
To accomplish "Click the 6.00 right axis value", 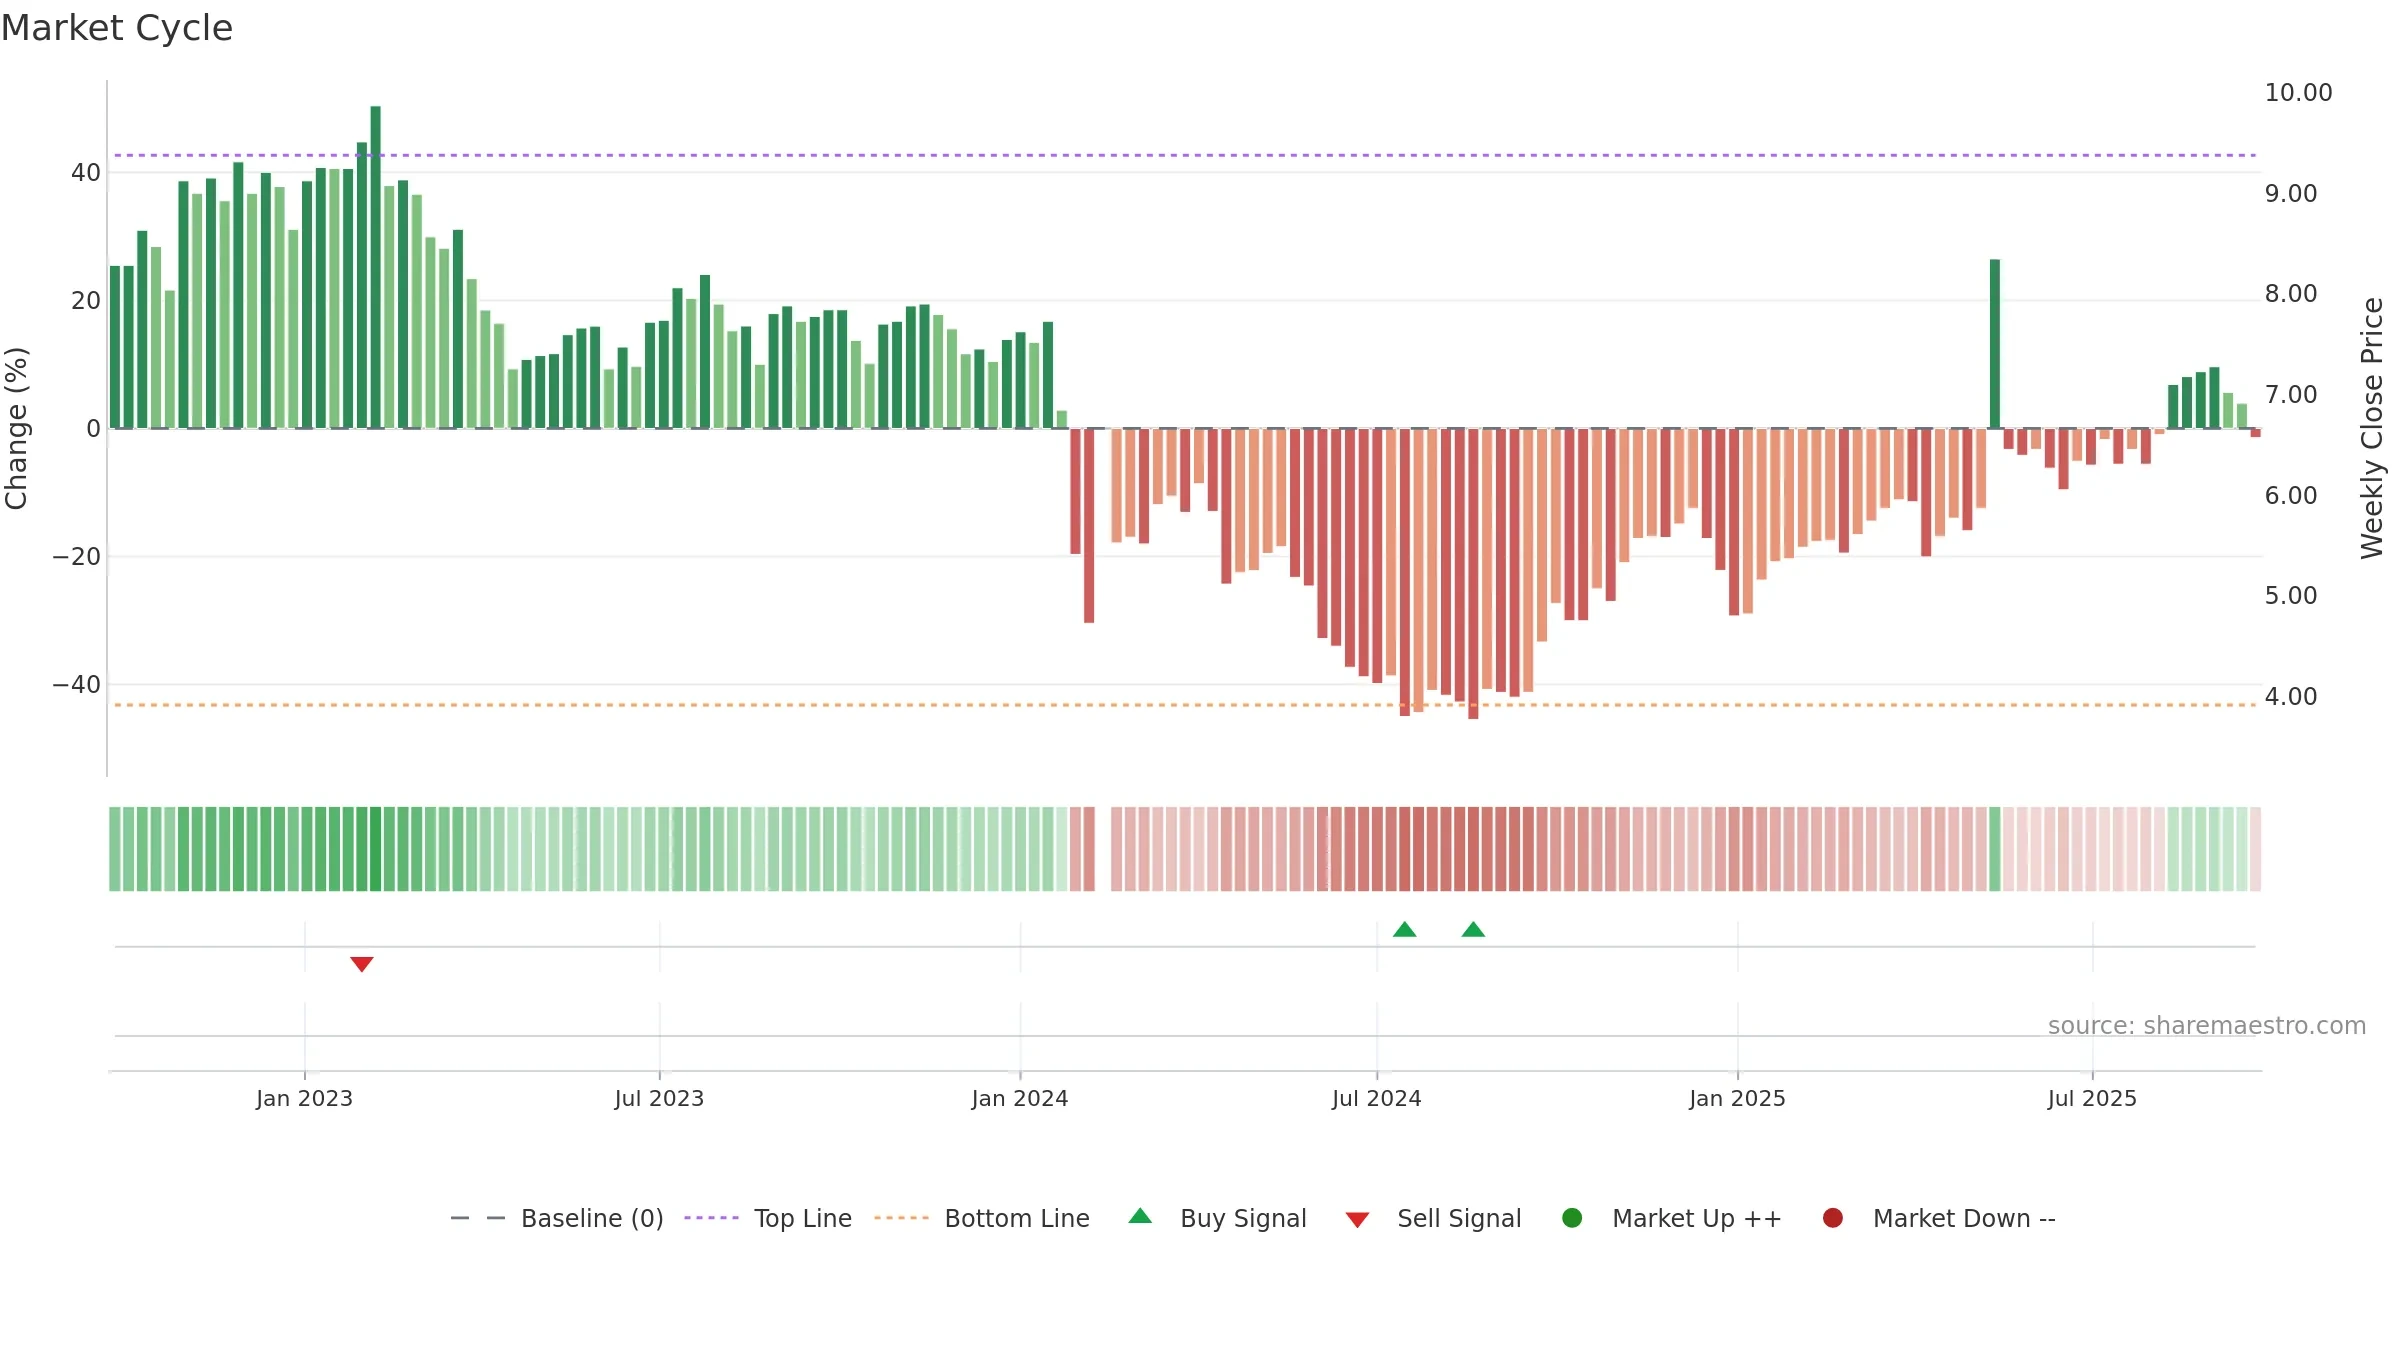I will tap(2291, 495).
